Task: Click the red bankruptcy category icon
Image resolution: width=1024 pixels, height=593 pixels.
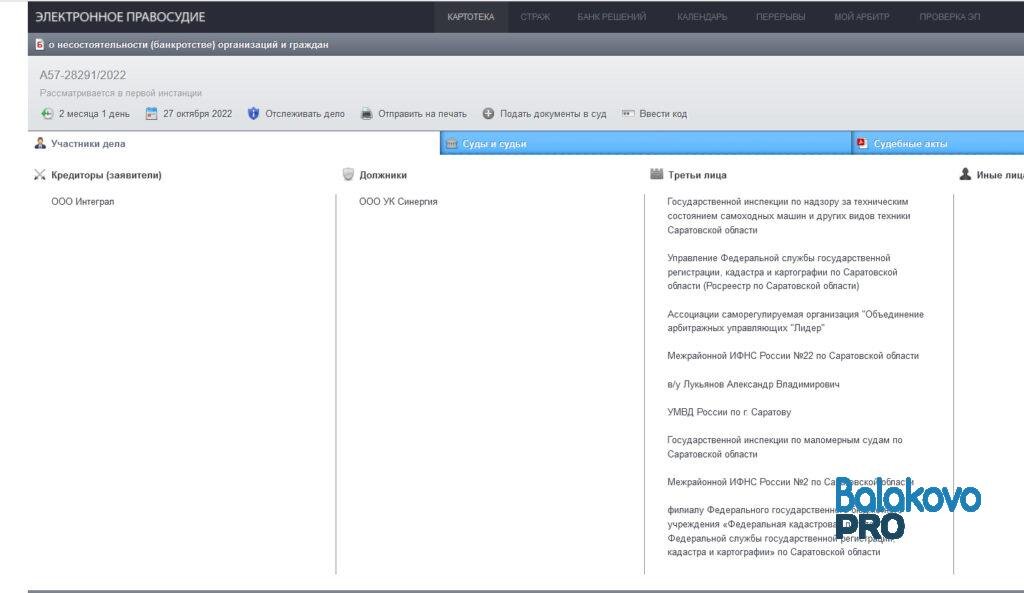Action: [40, 44]
